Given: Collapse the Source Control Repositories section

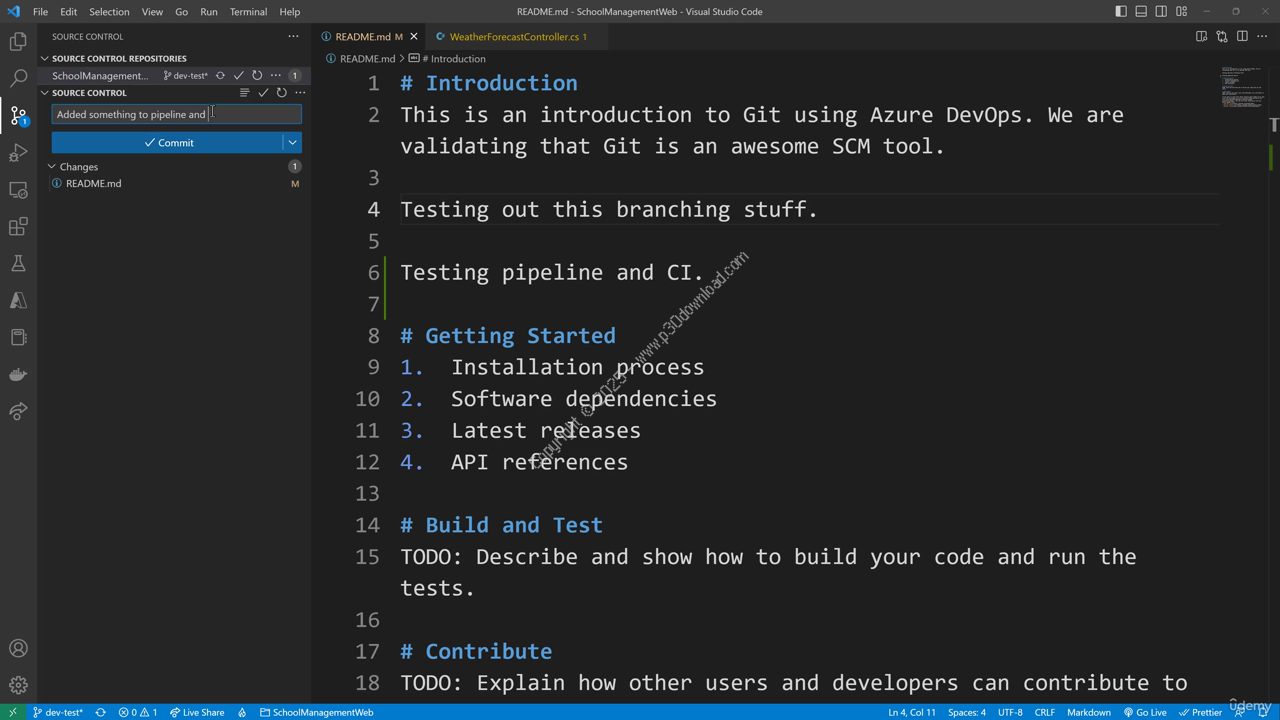Looking at the screenshot, I should coord(45,58).
